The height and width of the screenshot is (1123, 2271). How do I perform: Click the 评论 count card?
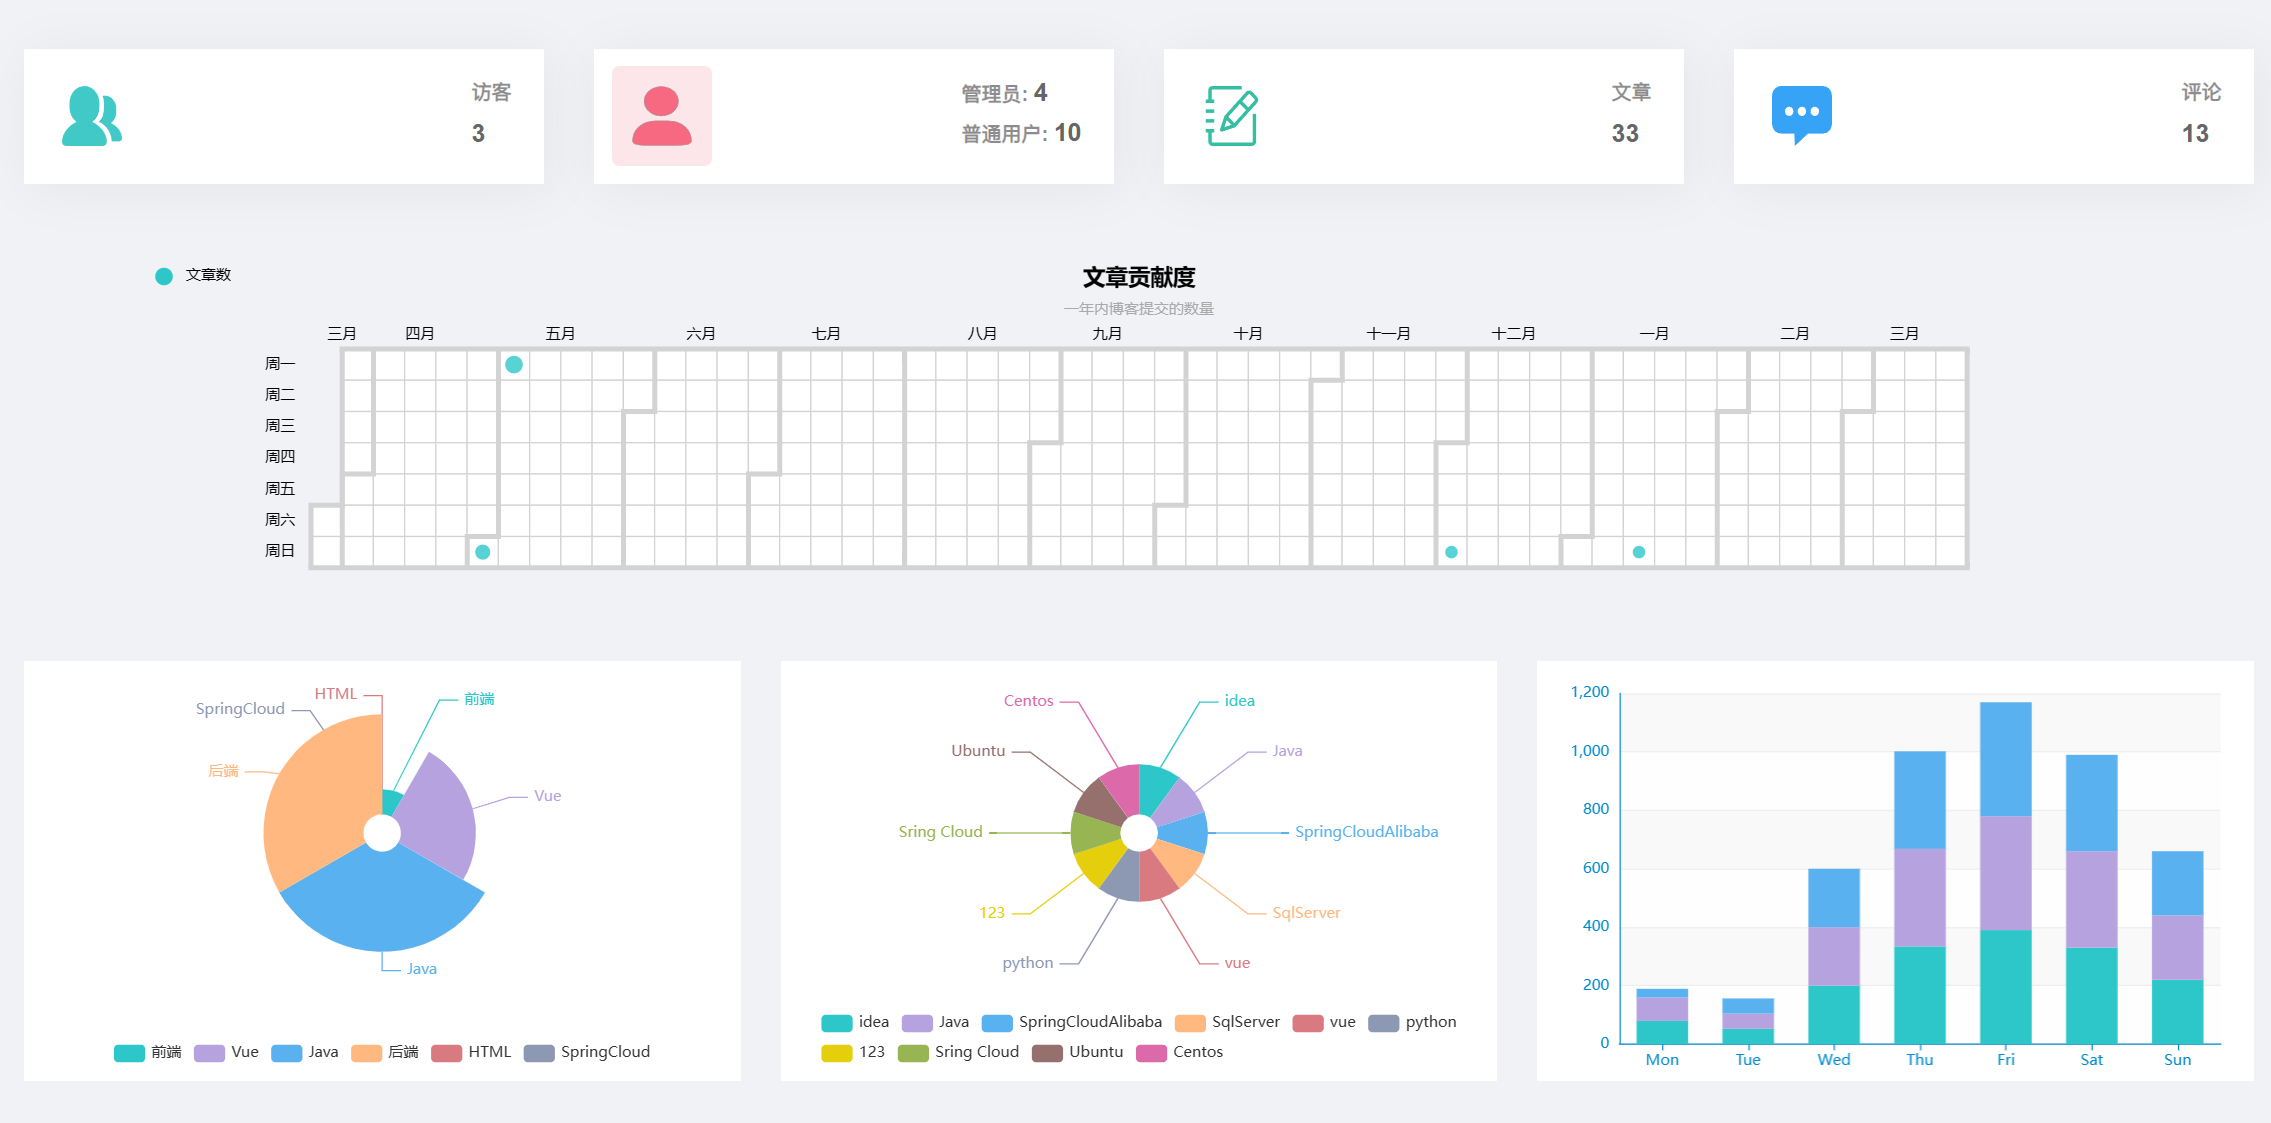click(x=1993, y=116)
